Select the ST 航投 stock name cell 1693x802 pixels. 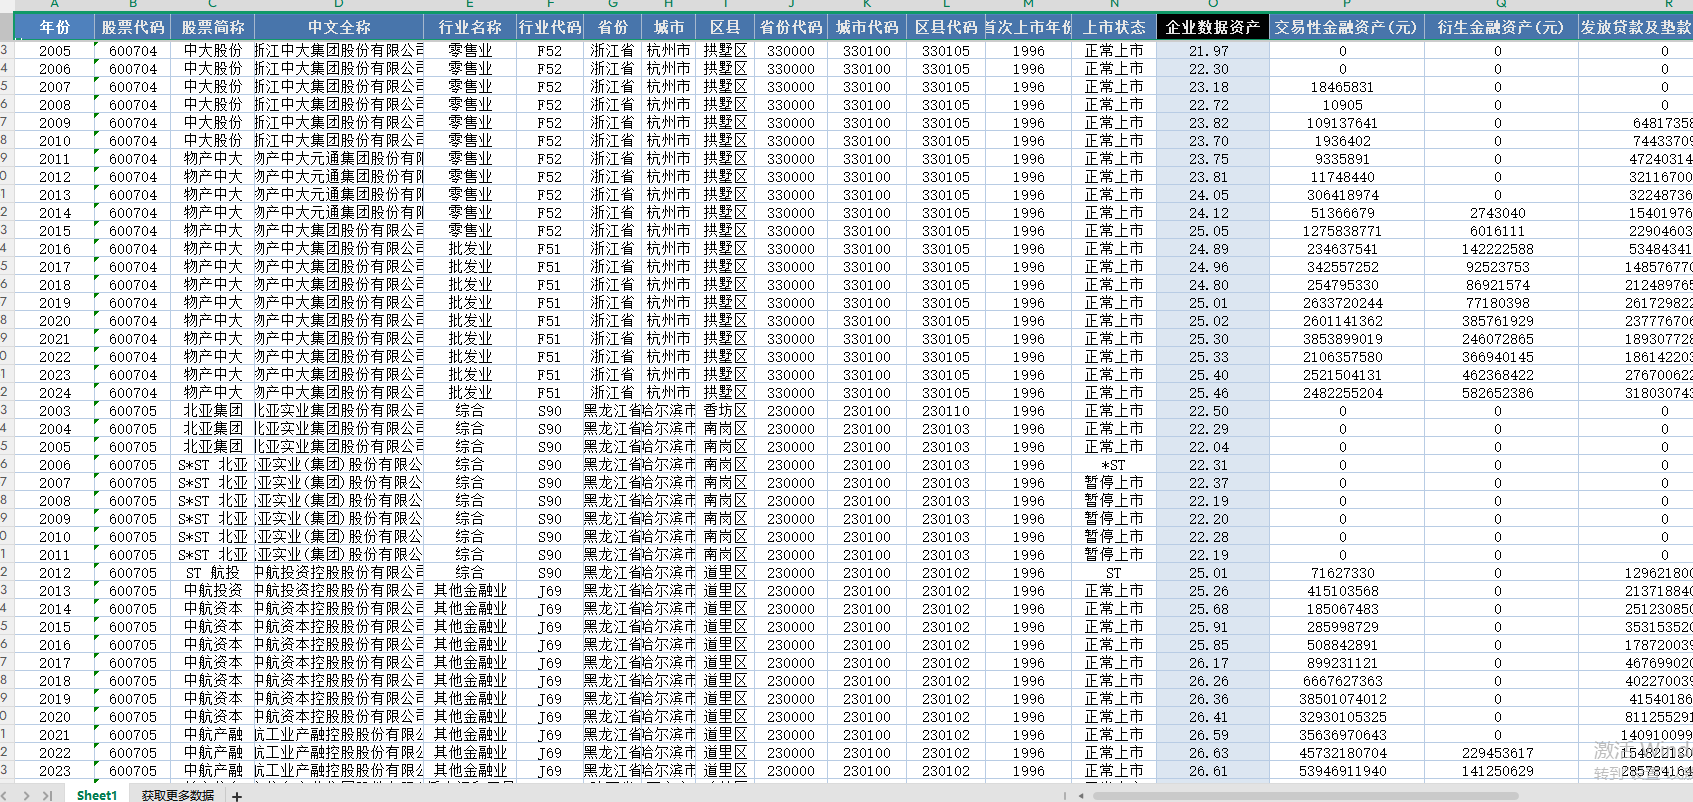(x=213, y=573)
